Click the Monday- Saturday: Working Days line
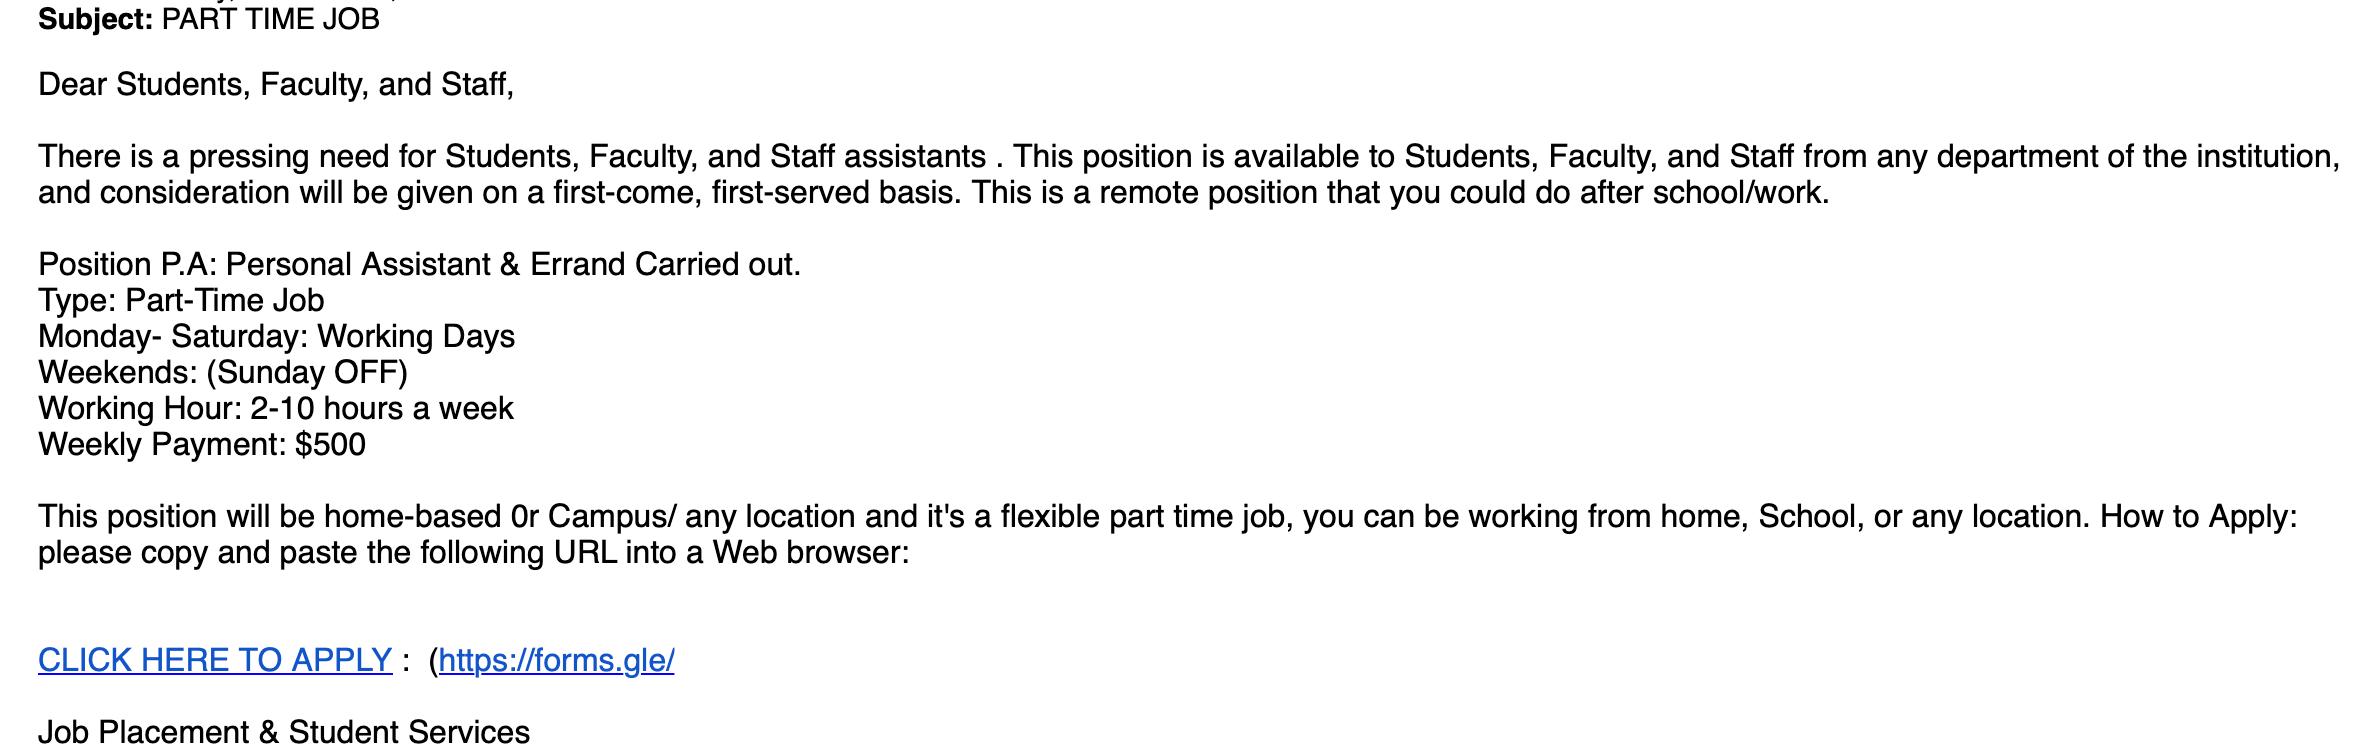Image resolution: width=2372 pixels, height=746 pixels. tap(276, 337)
